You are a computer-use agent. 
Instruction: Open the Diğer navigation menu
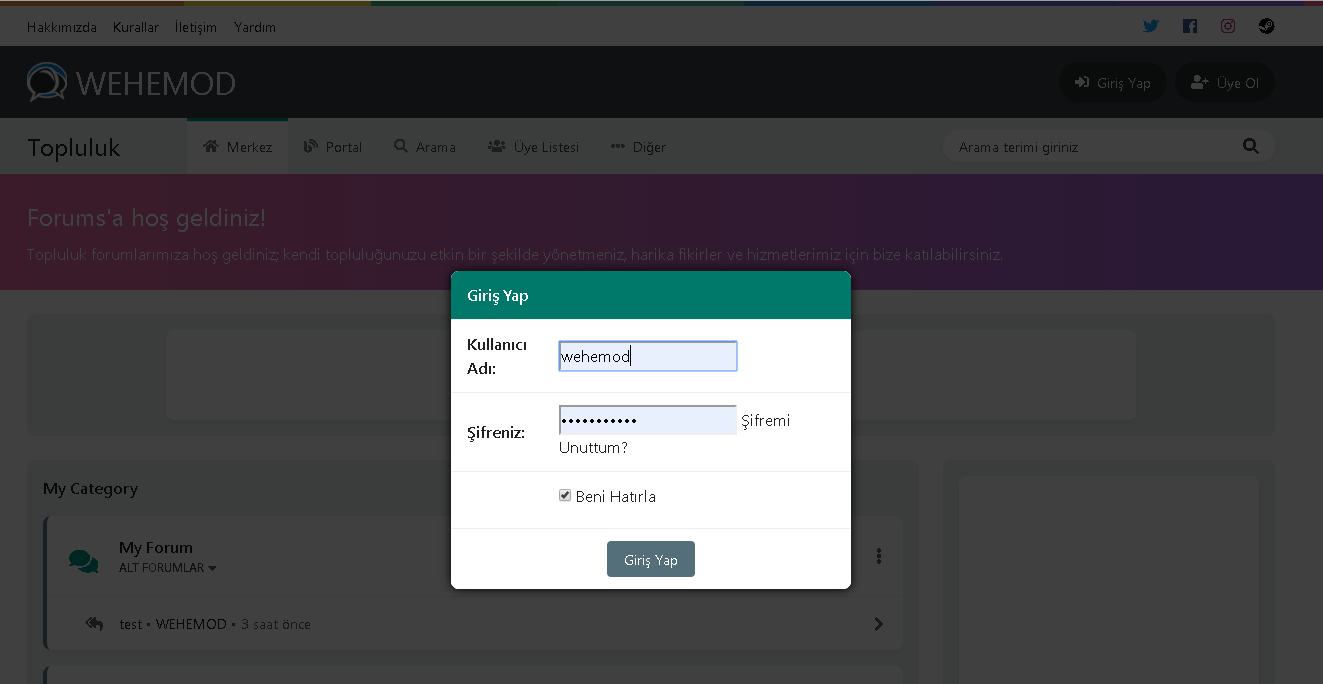coord(638,147)
